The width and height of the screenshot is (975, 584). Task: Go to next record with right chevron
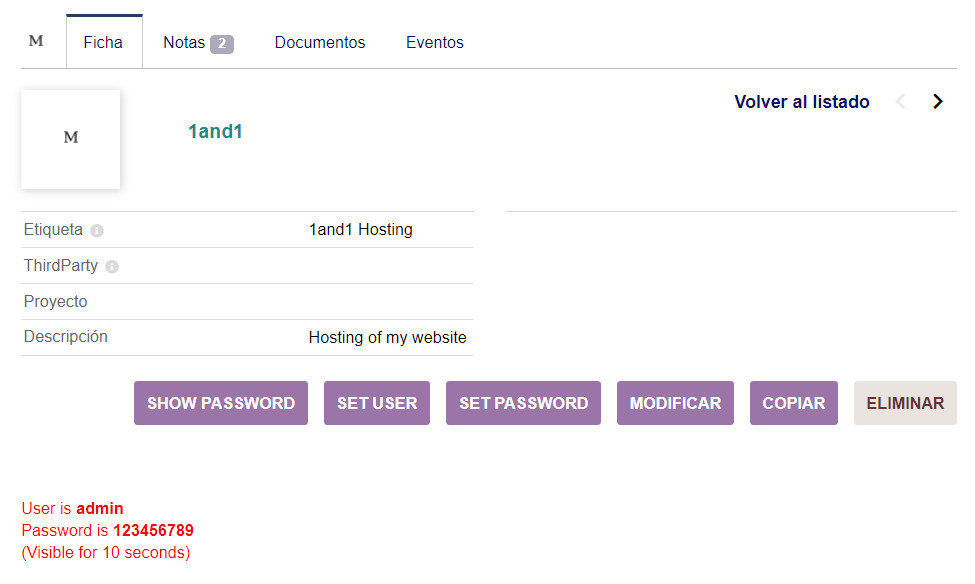pyautogui.click(x=937, y=101)
